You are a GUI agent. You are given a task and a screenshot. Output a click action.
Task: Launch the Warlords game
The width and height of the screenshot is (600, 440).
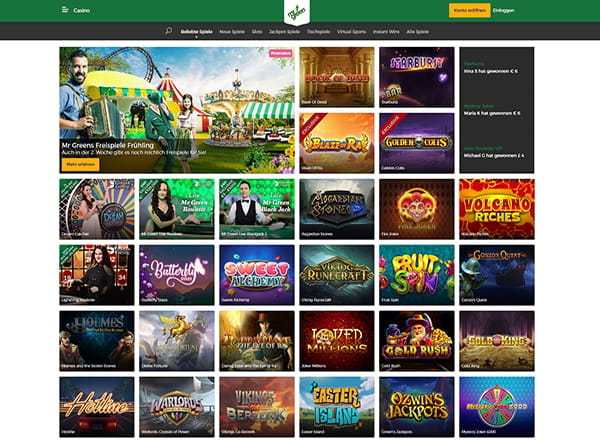(177, 407)
